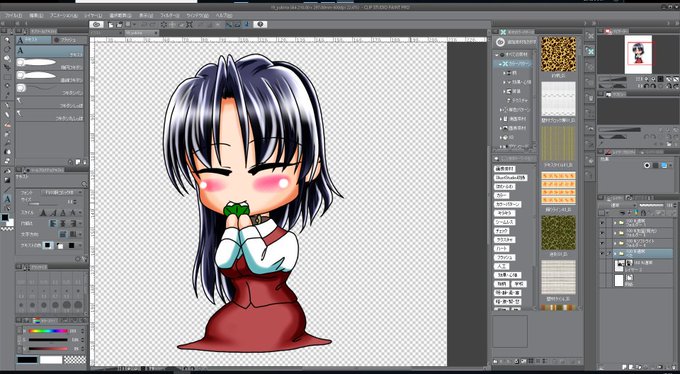The height and width of the screenshot is (374, 680).
Task: Click the highlighted material palette icon in side strip
Action: tap(589, 50)
